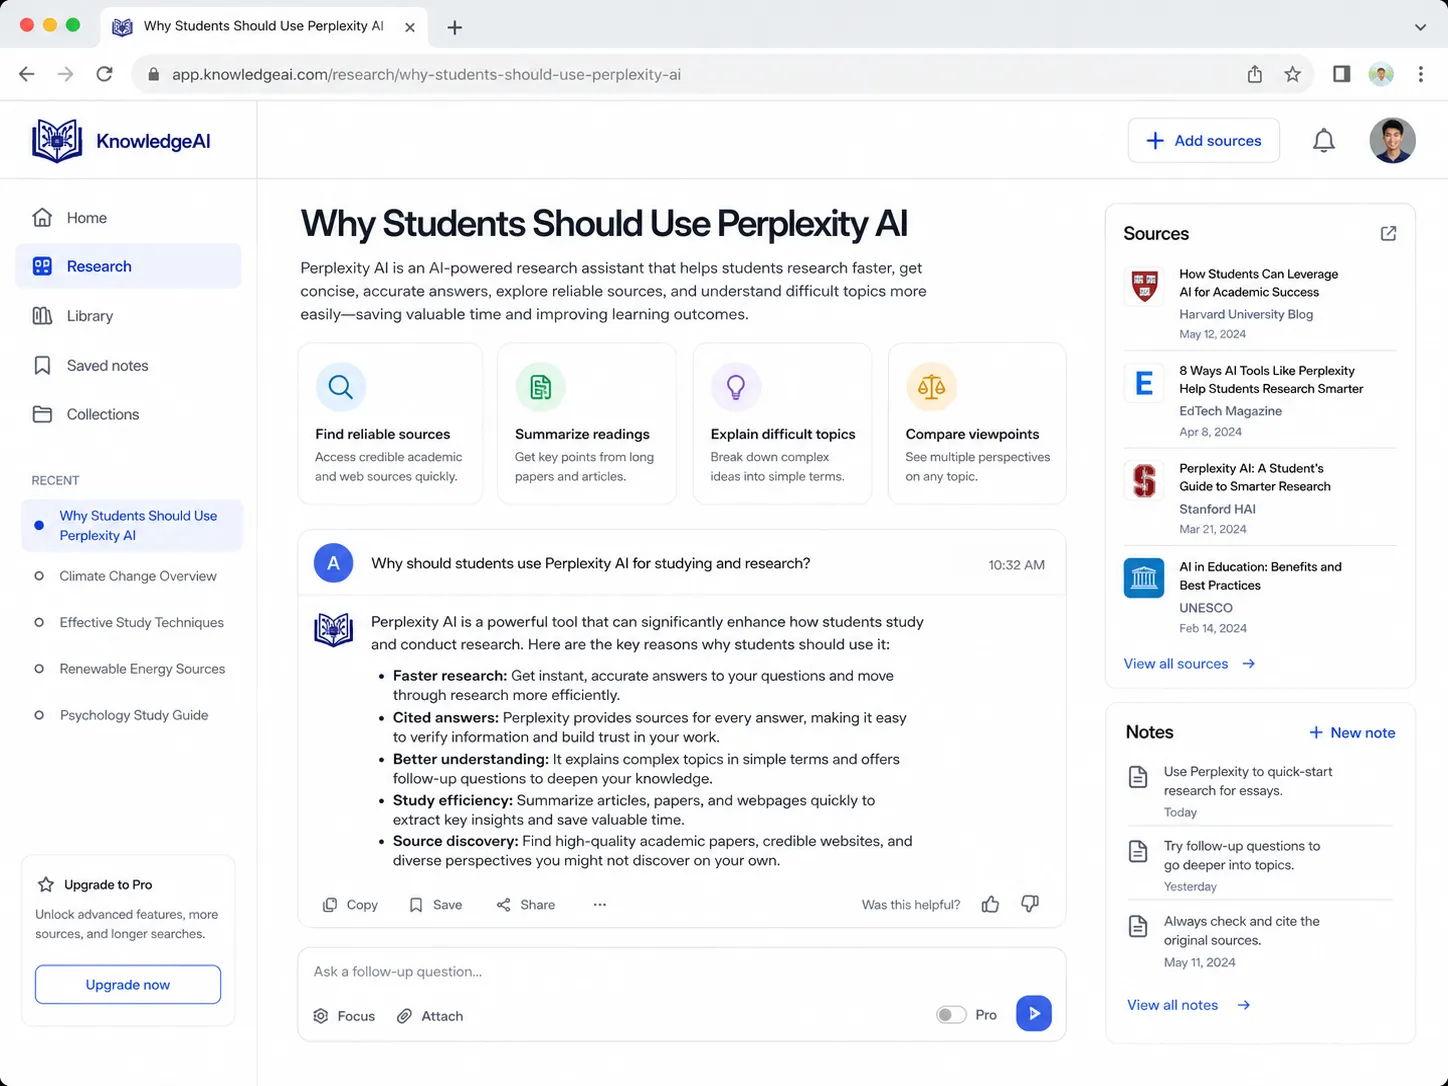Send the follow-up question with arrow button
Image resolution: width=1448 pixels, height=1086 pixels.
[x=1034, y=1013]
